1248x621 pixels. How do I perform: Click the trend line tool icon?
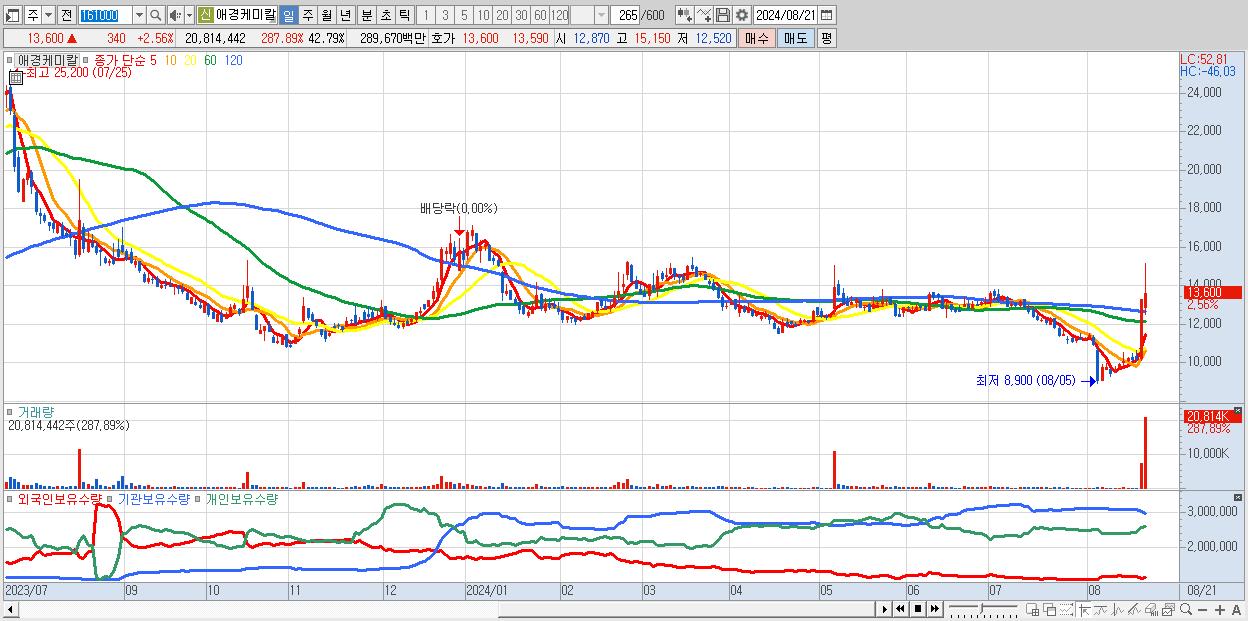pyautogui.click(x=1102, y=609)
